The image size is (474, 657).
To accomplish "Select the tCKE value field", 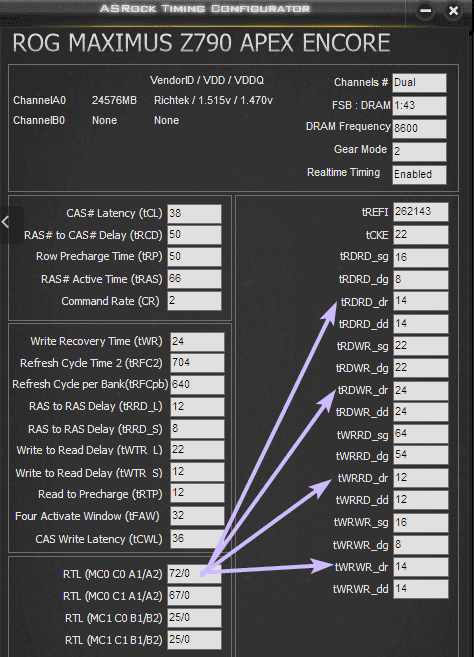I will point(421,235).
